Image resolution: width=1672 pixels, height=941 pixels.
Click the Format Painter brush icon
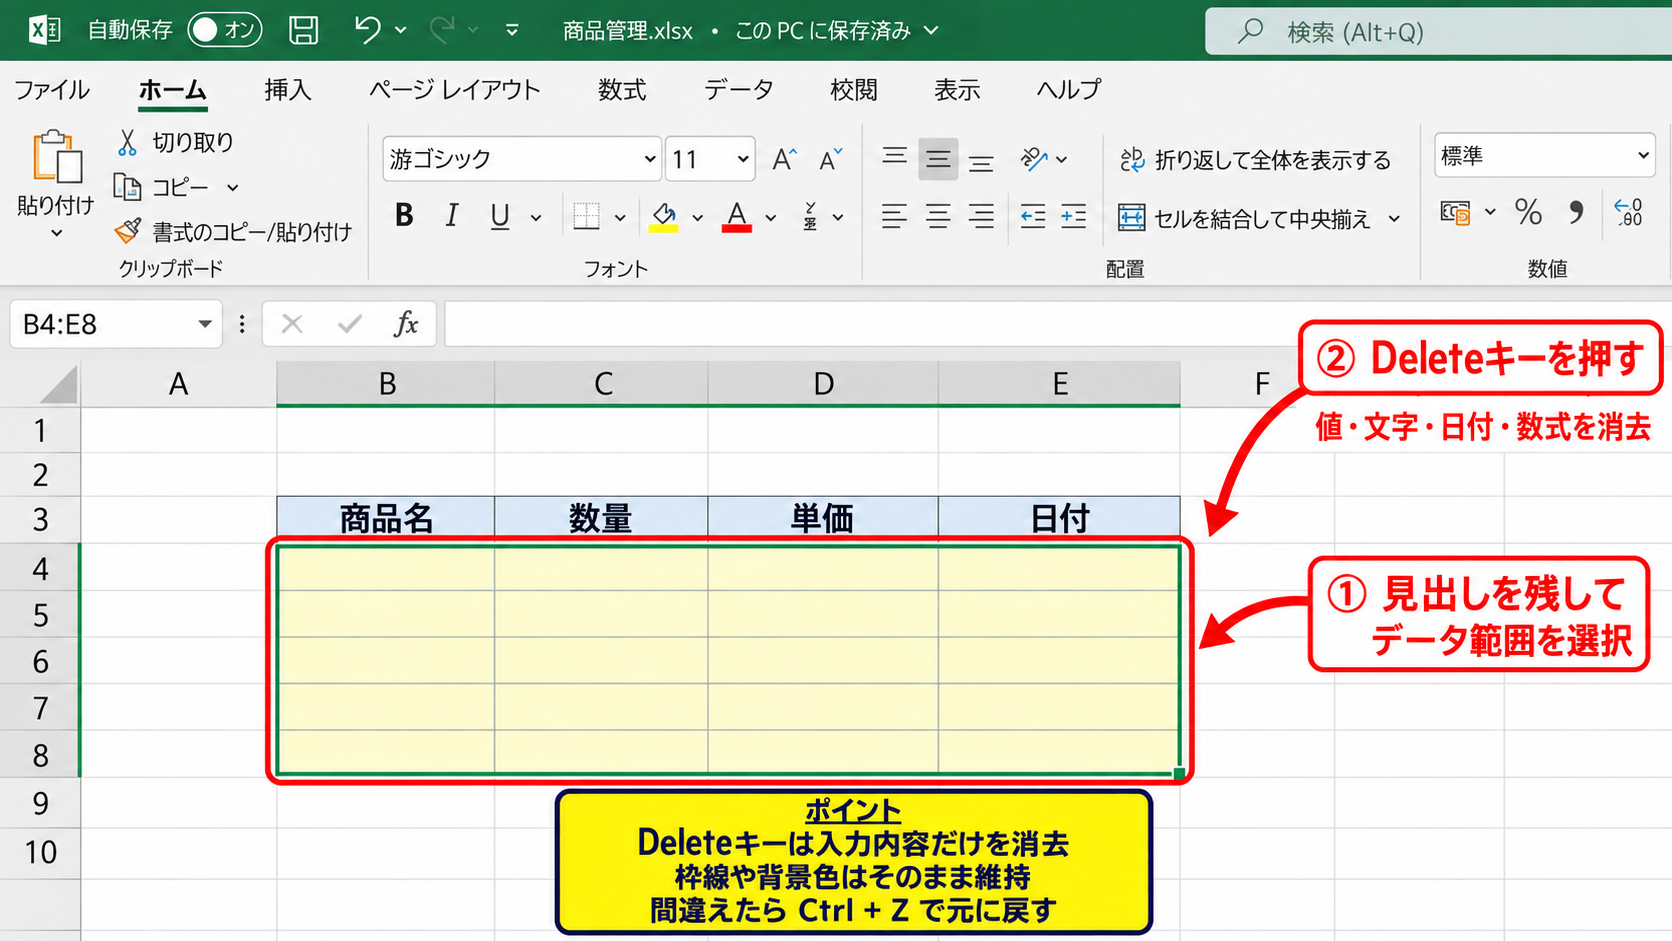(127, 232)
